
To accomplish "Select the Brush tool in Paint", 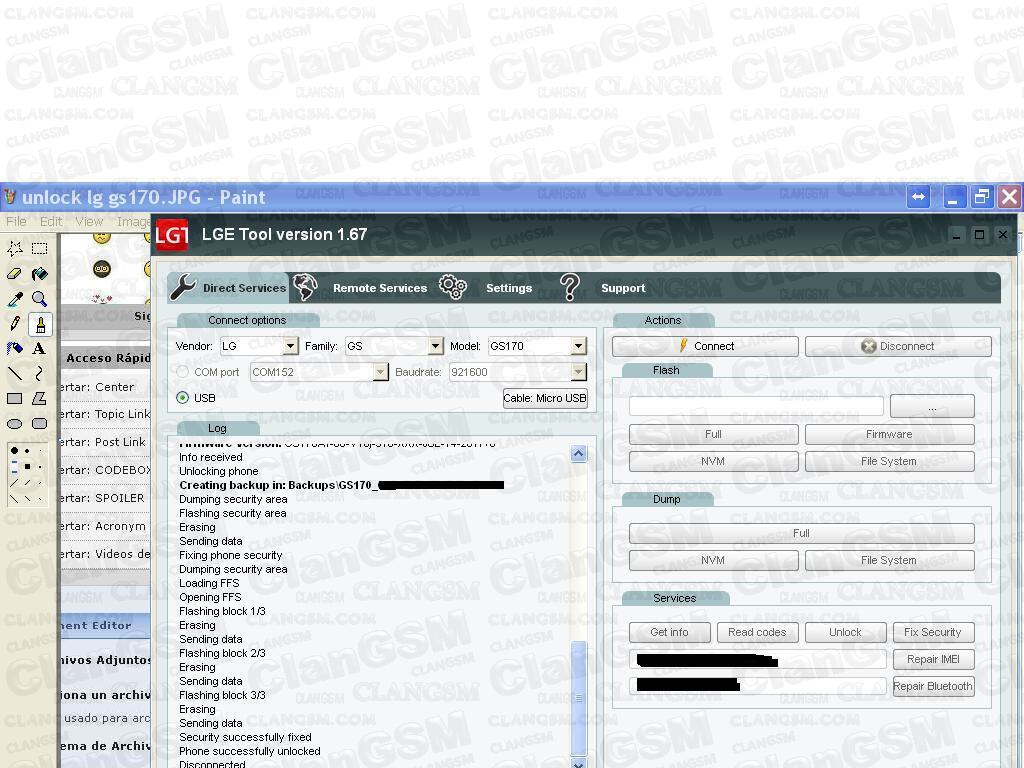I will [40, 323].
